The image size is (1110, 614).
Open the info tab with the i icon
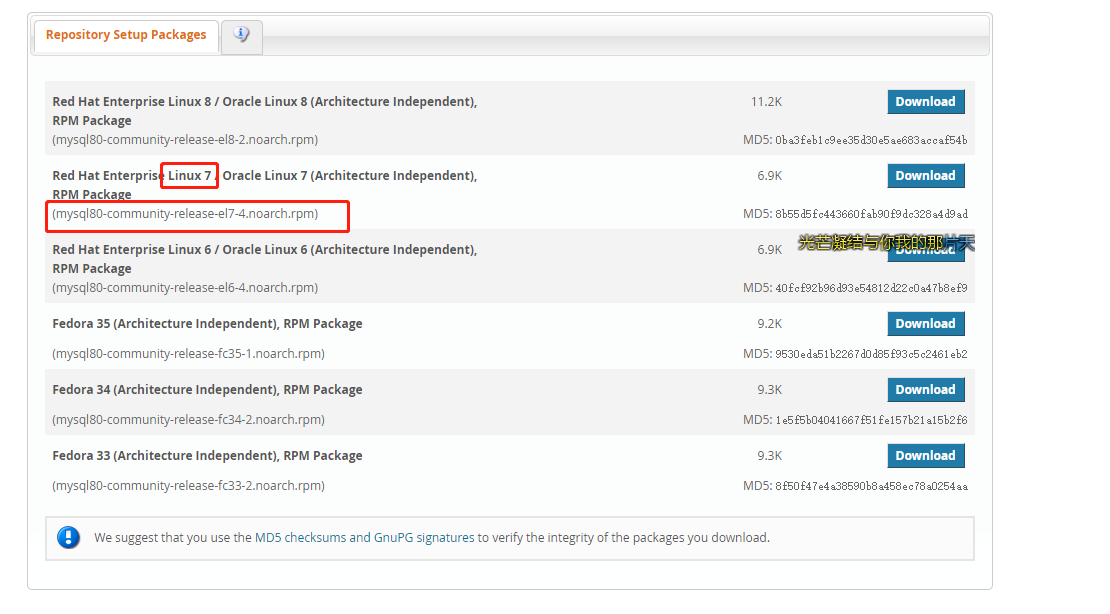coord(241,35)
